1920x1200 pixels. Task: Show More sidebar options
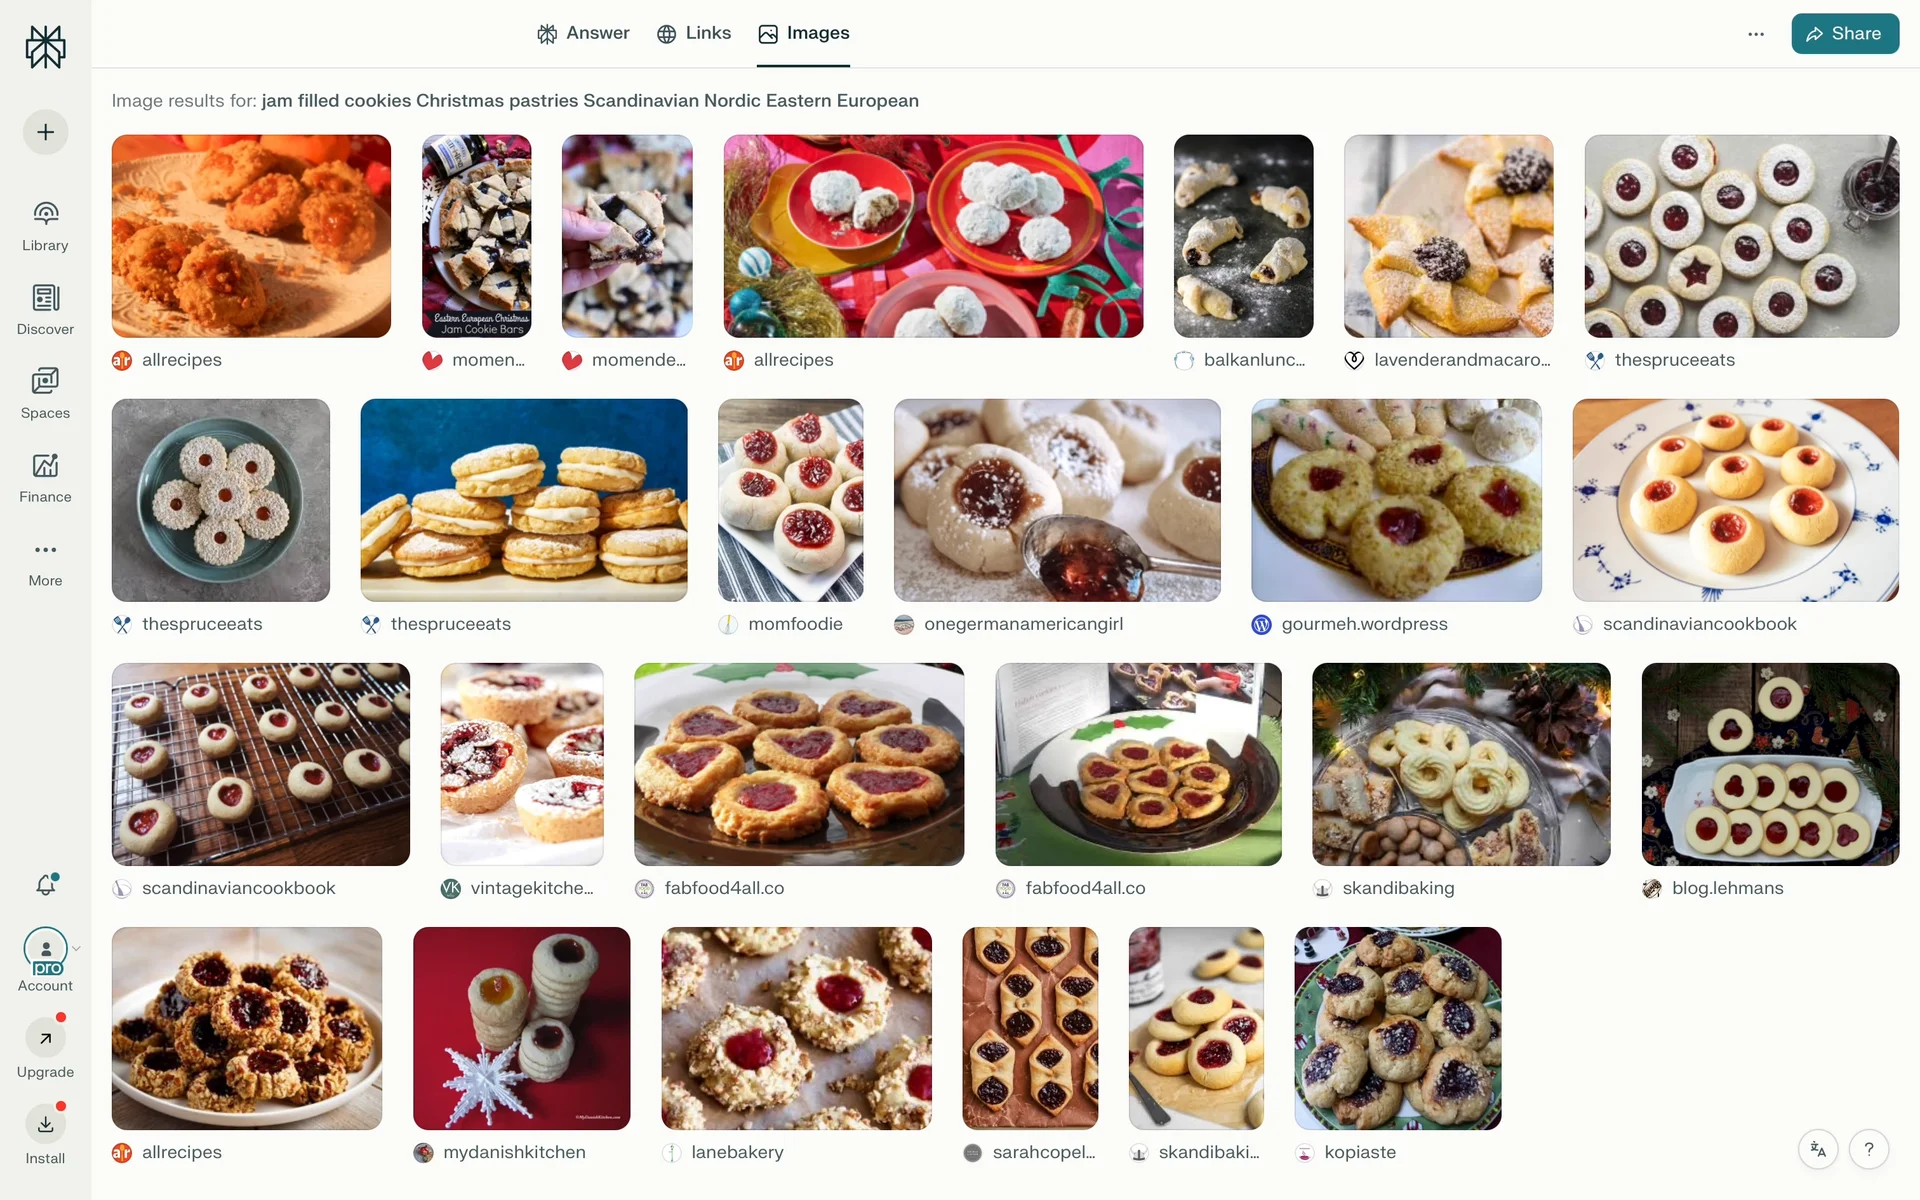45,564
